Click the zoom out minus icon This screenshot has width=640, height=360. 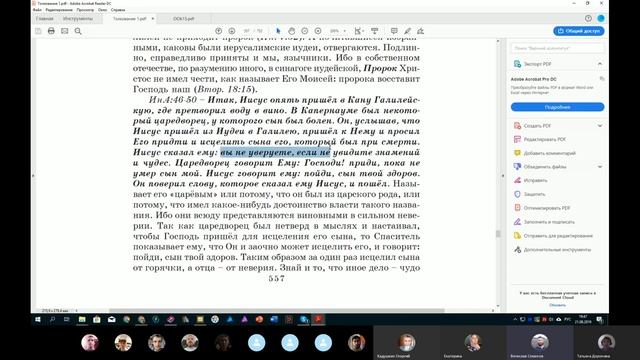click(304, 31)
